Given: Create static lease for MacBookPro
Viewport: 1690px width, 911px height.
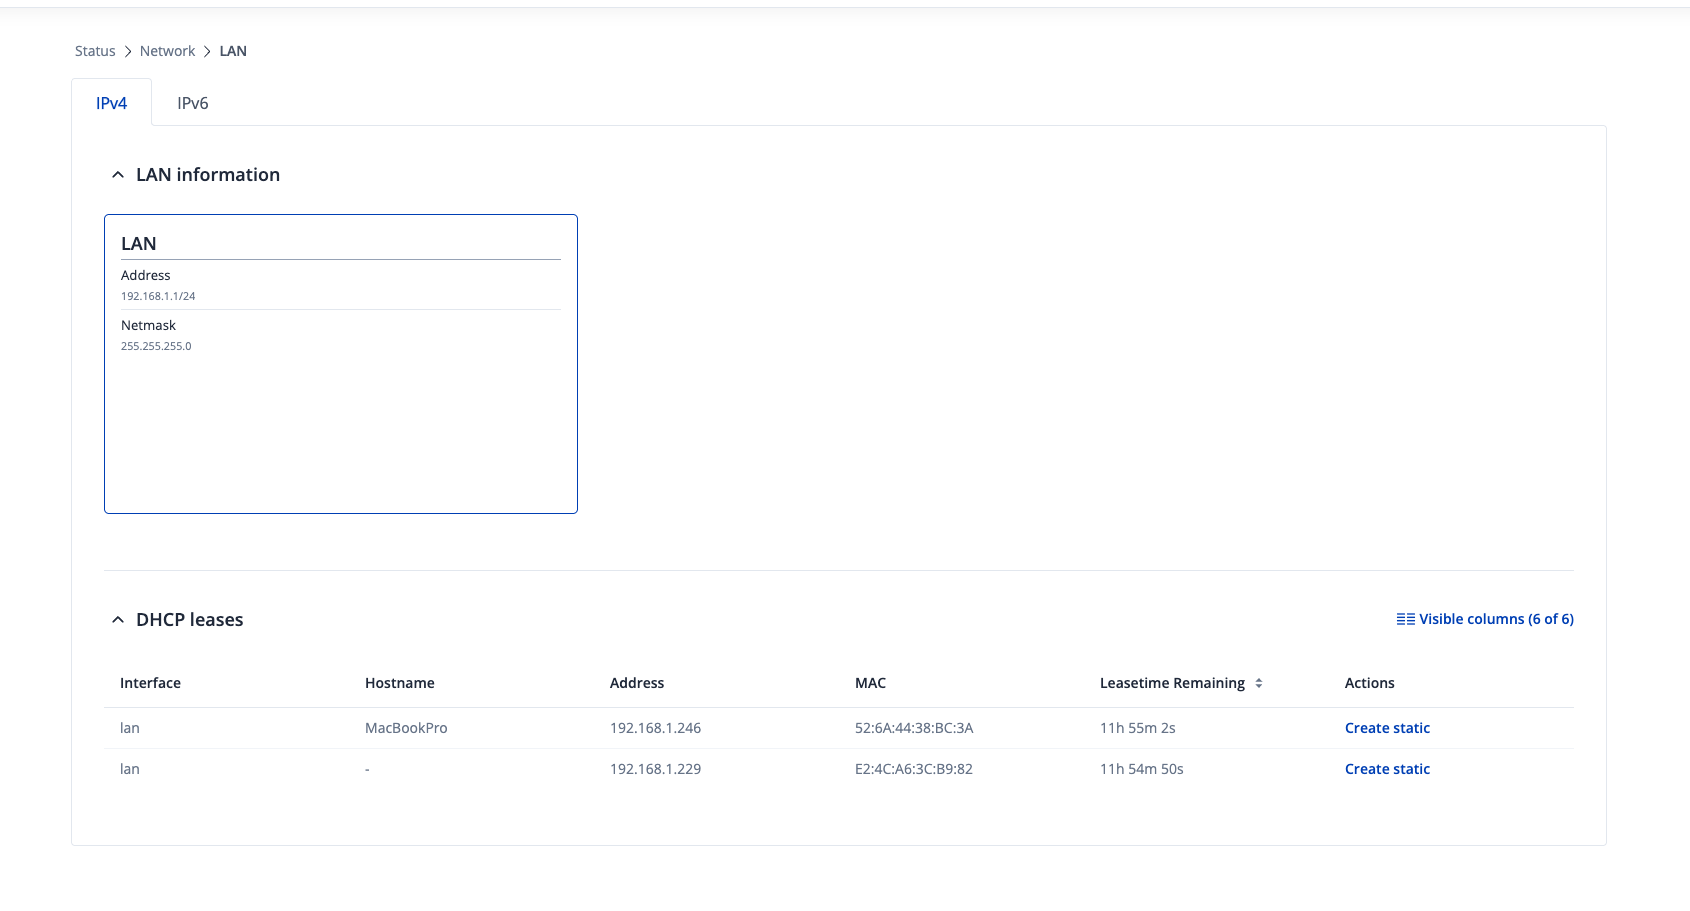Looking at the screenshot, I should click(1387, 728).
